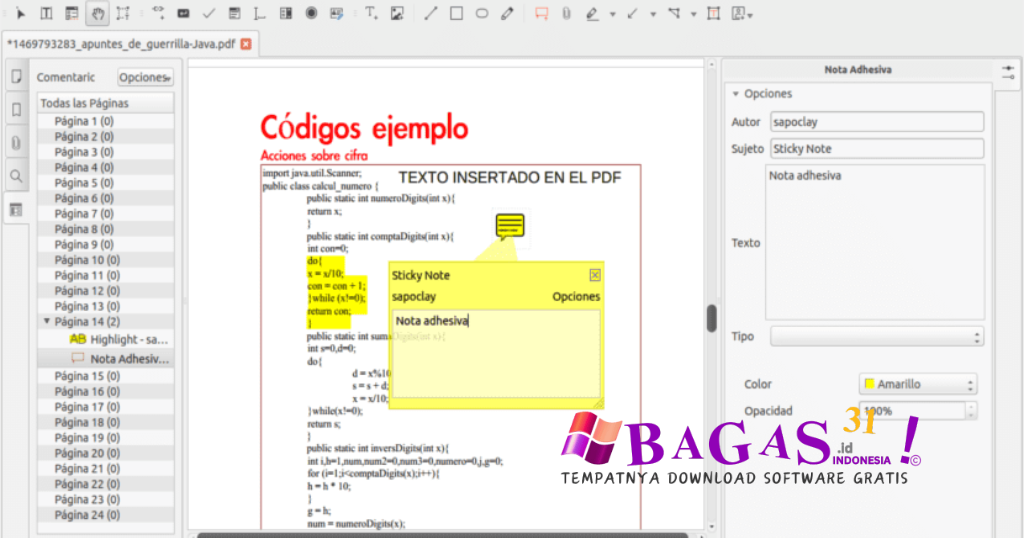Click the Attach File paperclip tool
This screenshot has height=538, width=1024.
pyautogui.click(x=566, y=13)
